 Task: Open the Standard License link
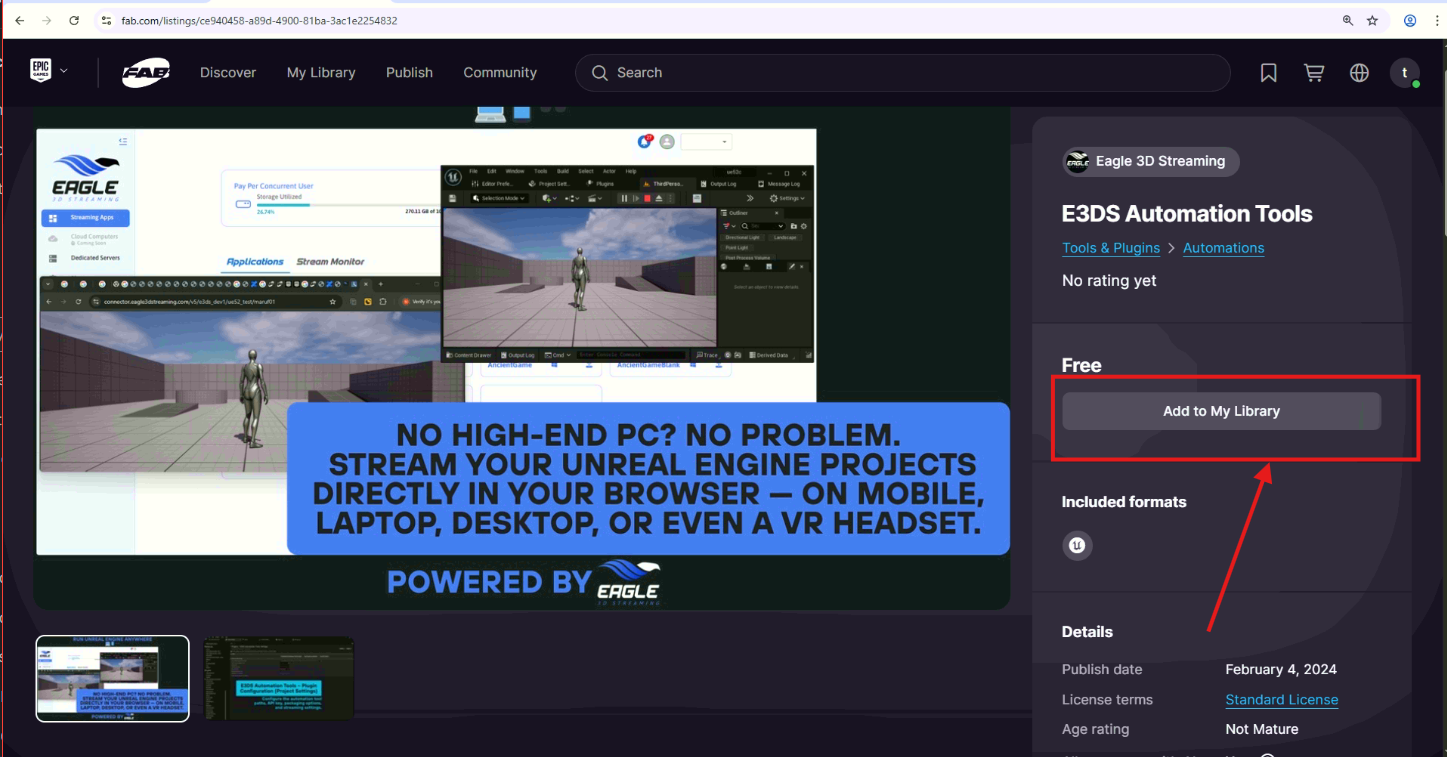pyautogui.click(x=1281, y=700)
